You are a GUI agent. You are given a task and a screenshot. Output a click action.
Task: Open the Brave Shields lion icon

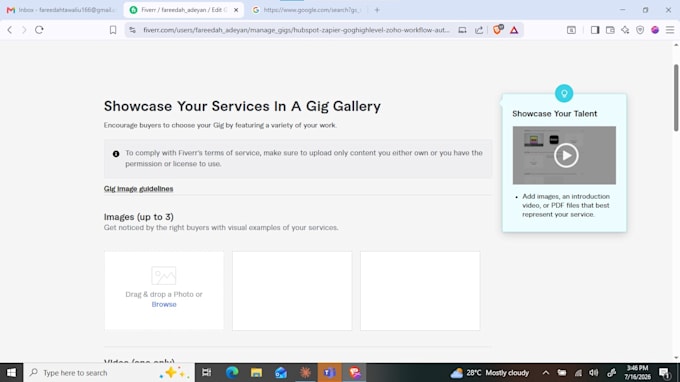tap(498, 29)
